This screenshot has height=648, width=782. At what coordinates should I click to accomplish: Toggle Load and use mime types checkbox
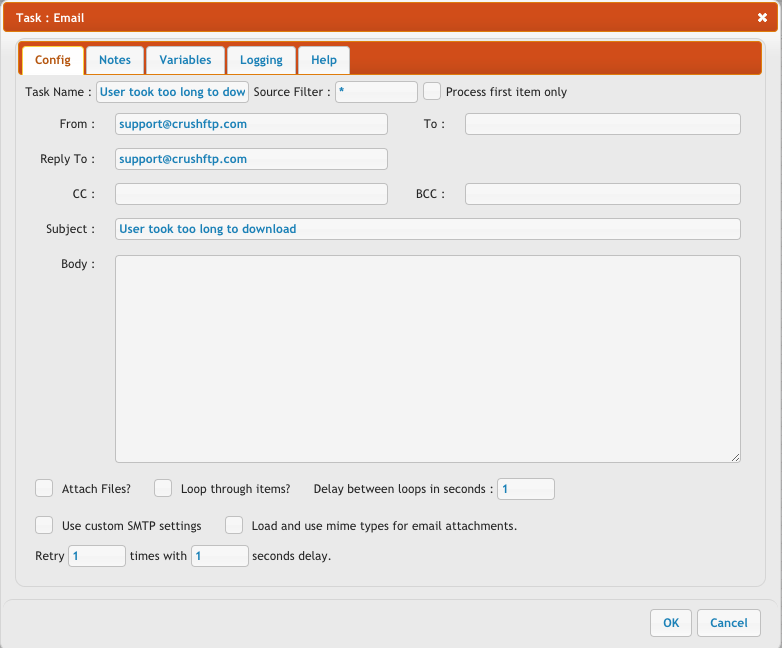tap(234, 525)
